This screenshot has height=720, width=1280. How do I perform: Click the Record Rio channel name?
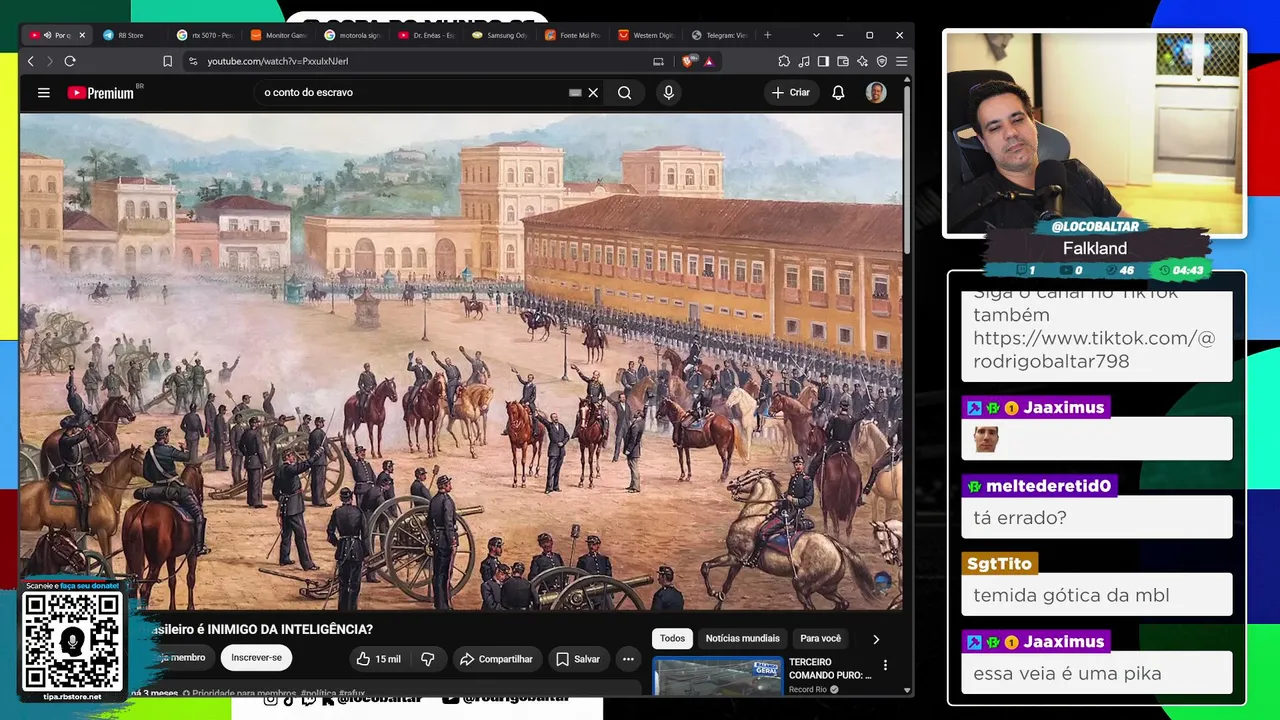[808, 690]
